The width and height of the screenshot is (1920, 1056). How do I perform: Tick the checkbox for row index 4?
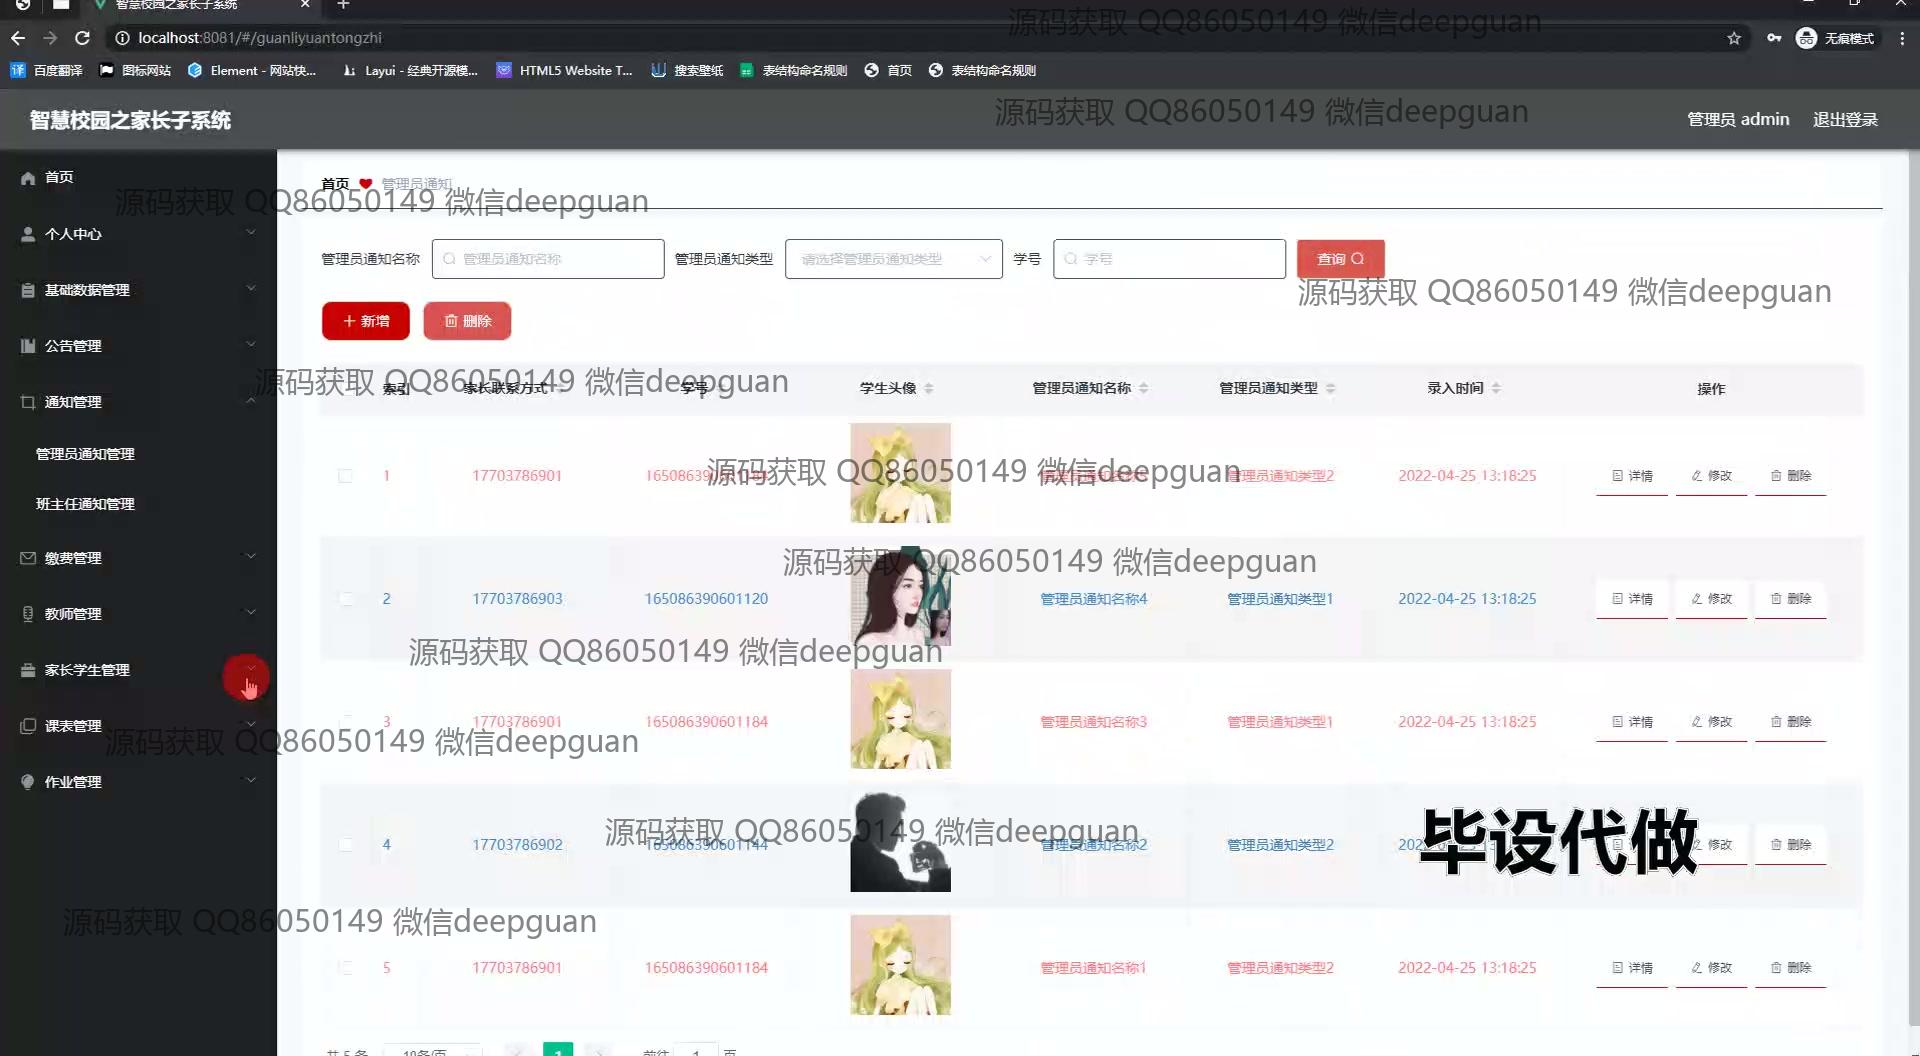[x=345, y=845]
